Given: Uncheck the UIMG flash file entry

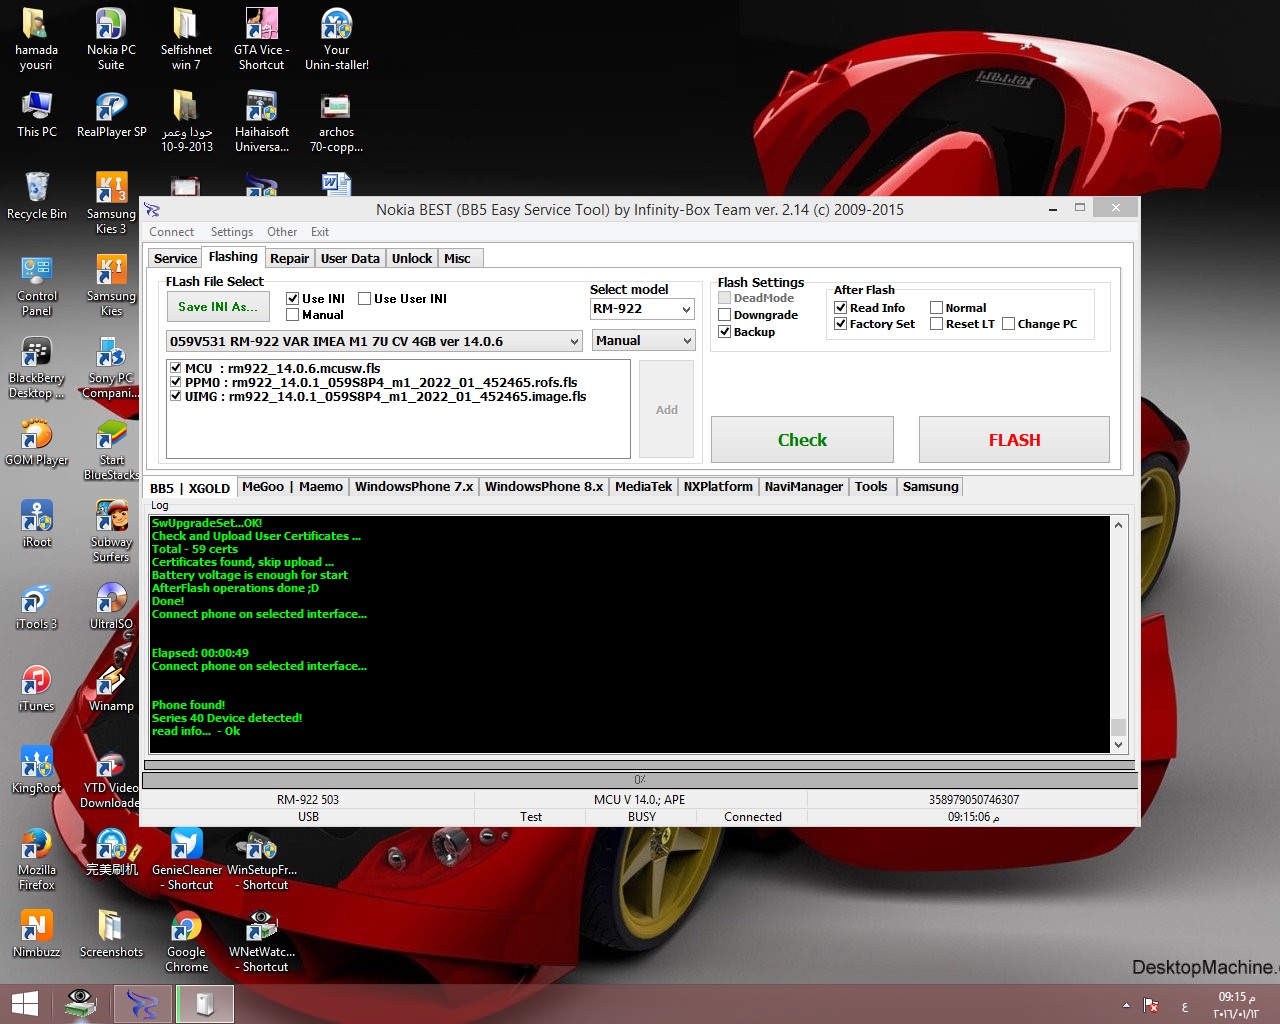Looking at the screenshot, I should [176, 396].
